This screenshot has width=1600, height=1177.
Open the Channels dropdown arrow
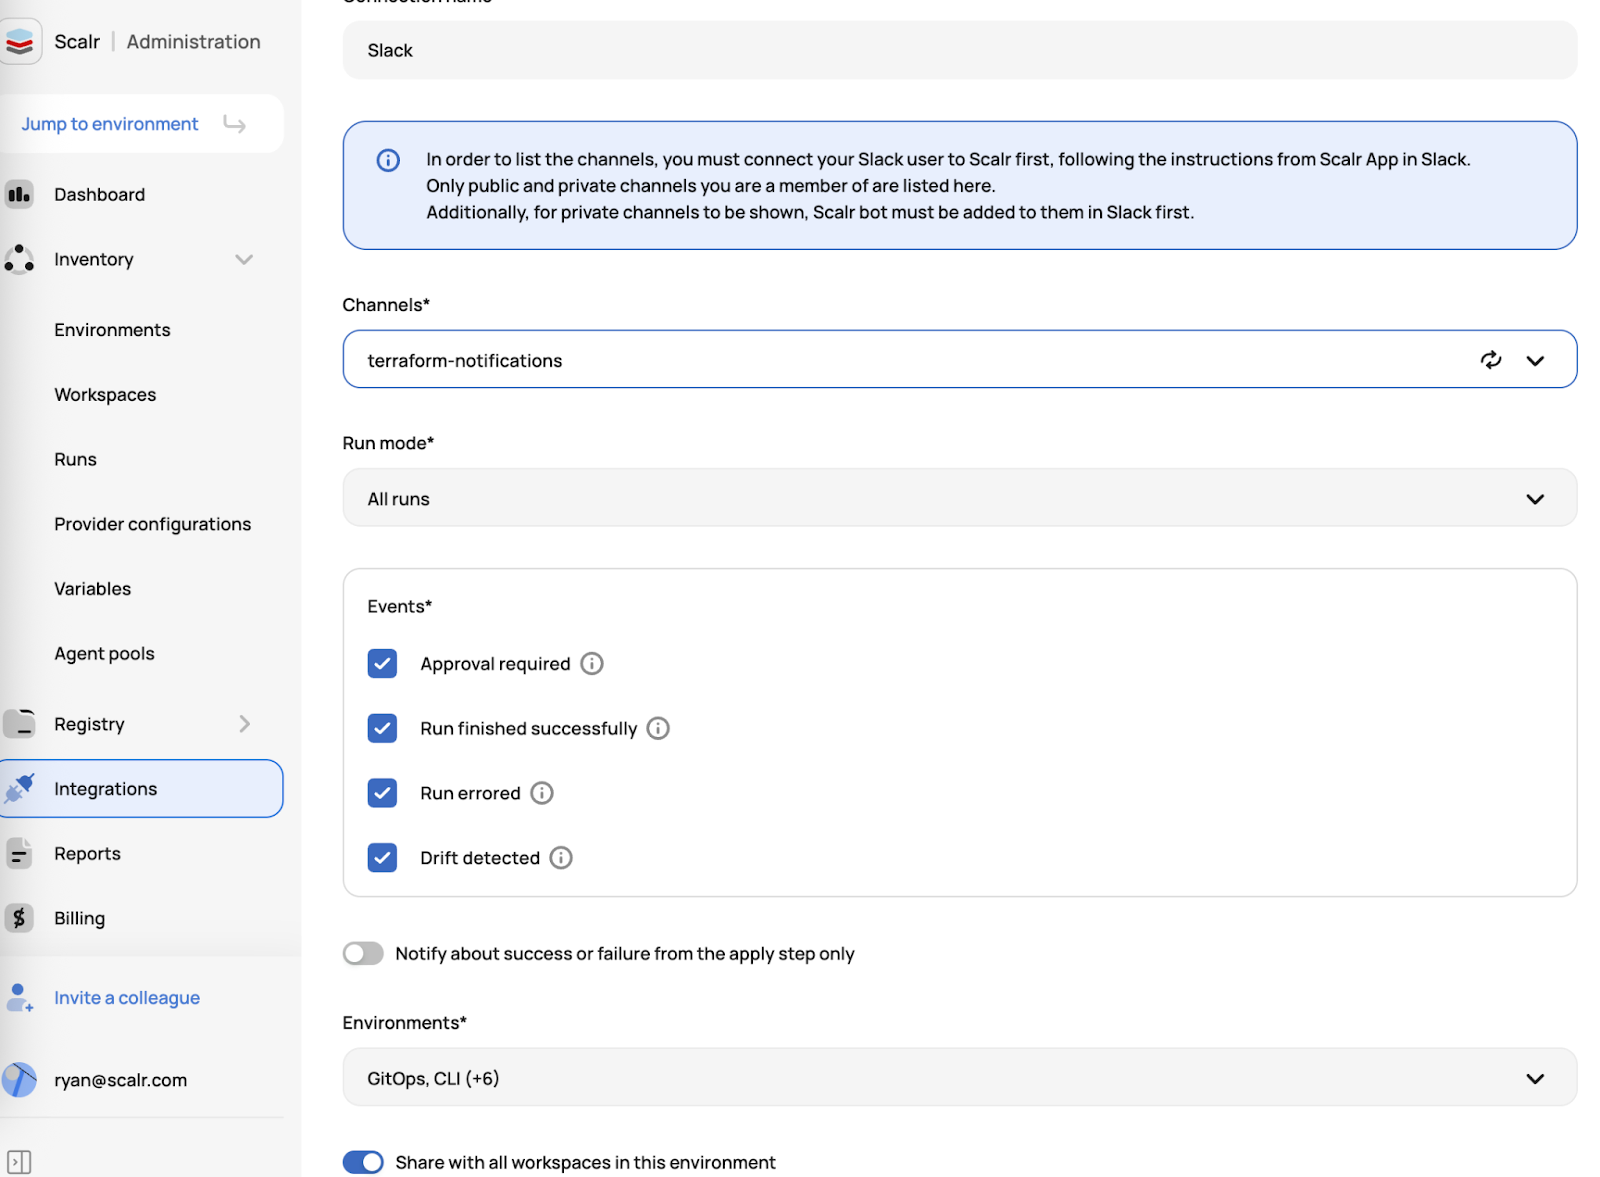[x=1535, y=360]
